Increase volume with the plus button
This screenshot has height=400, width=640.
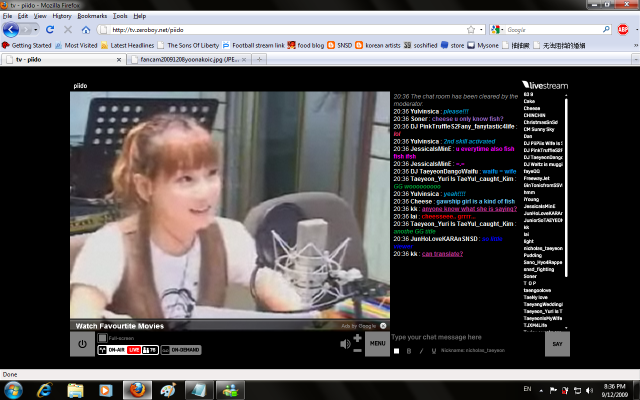tap(358, 337)
